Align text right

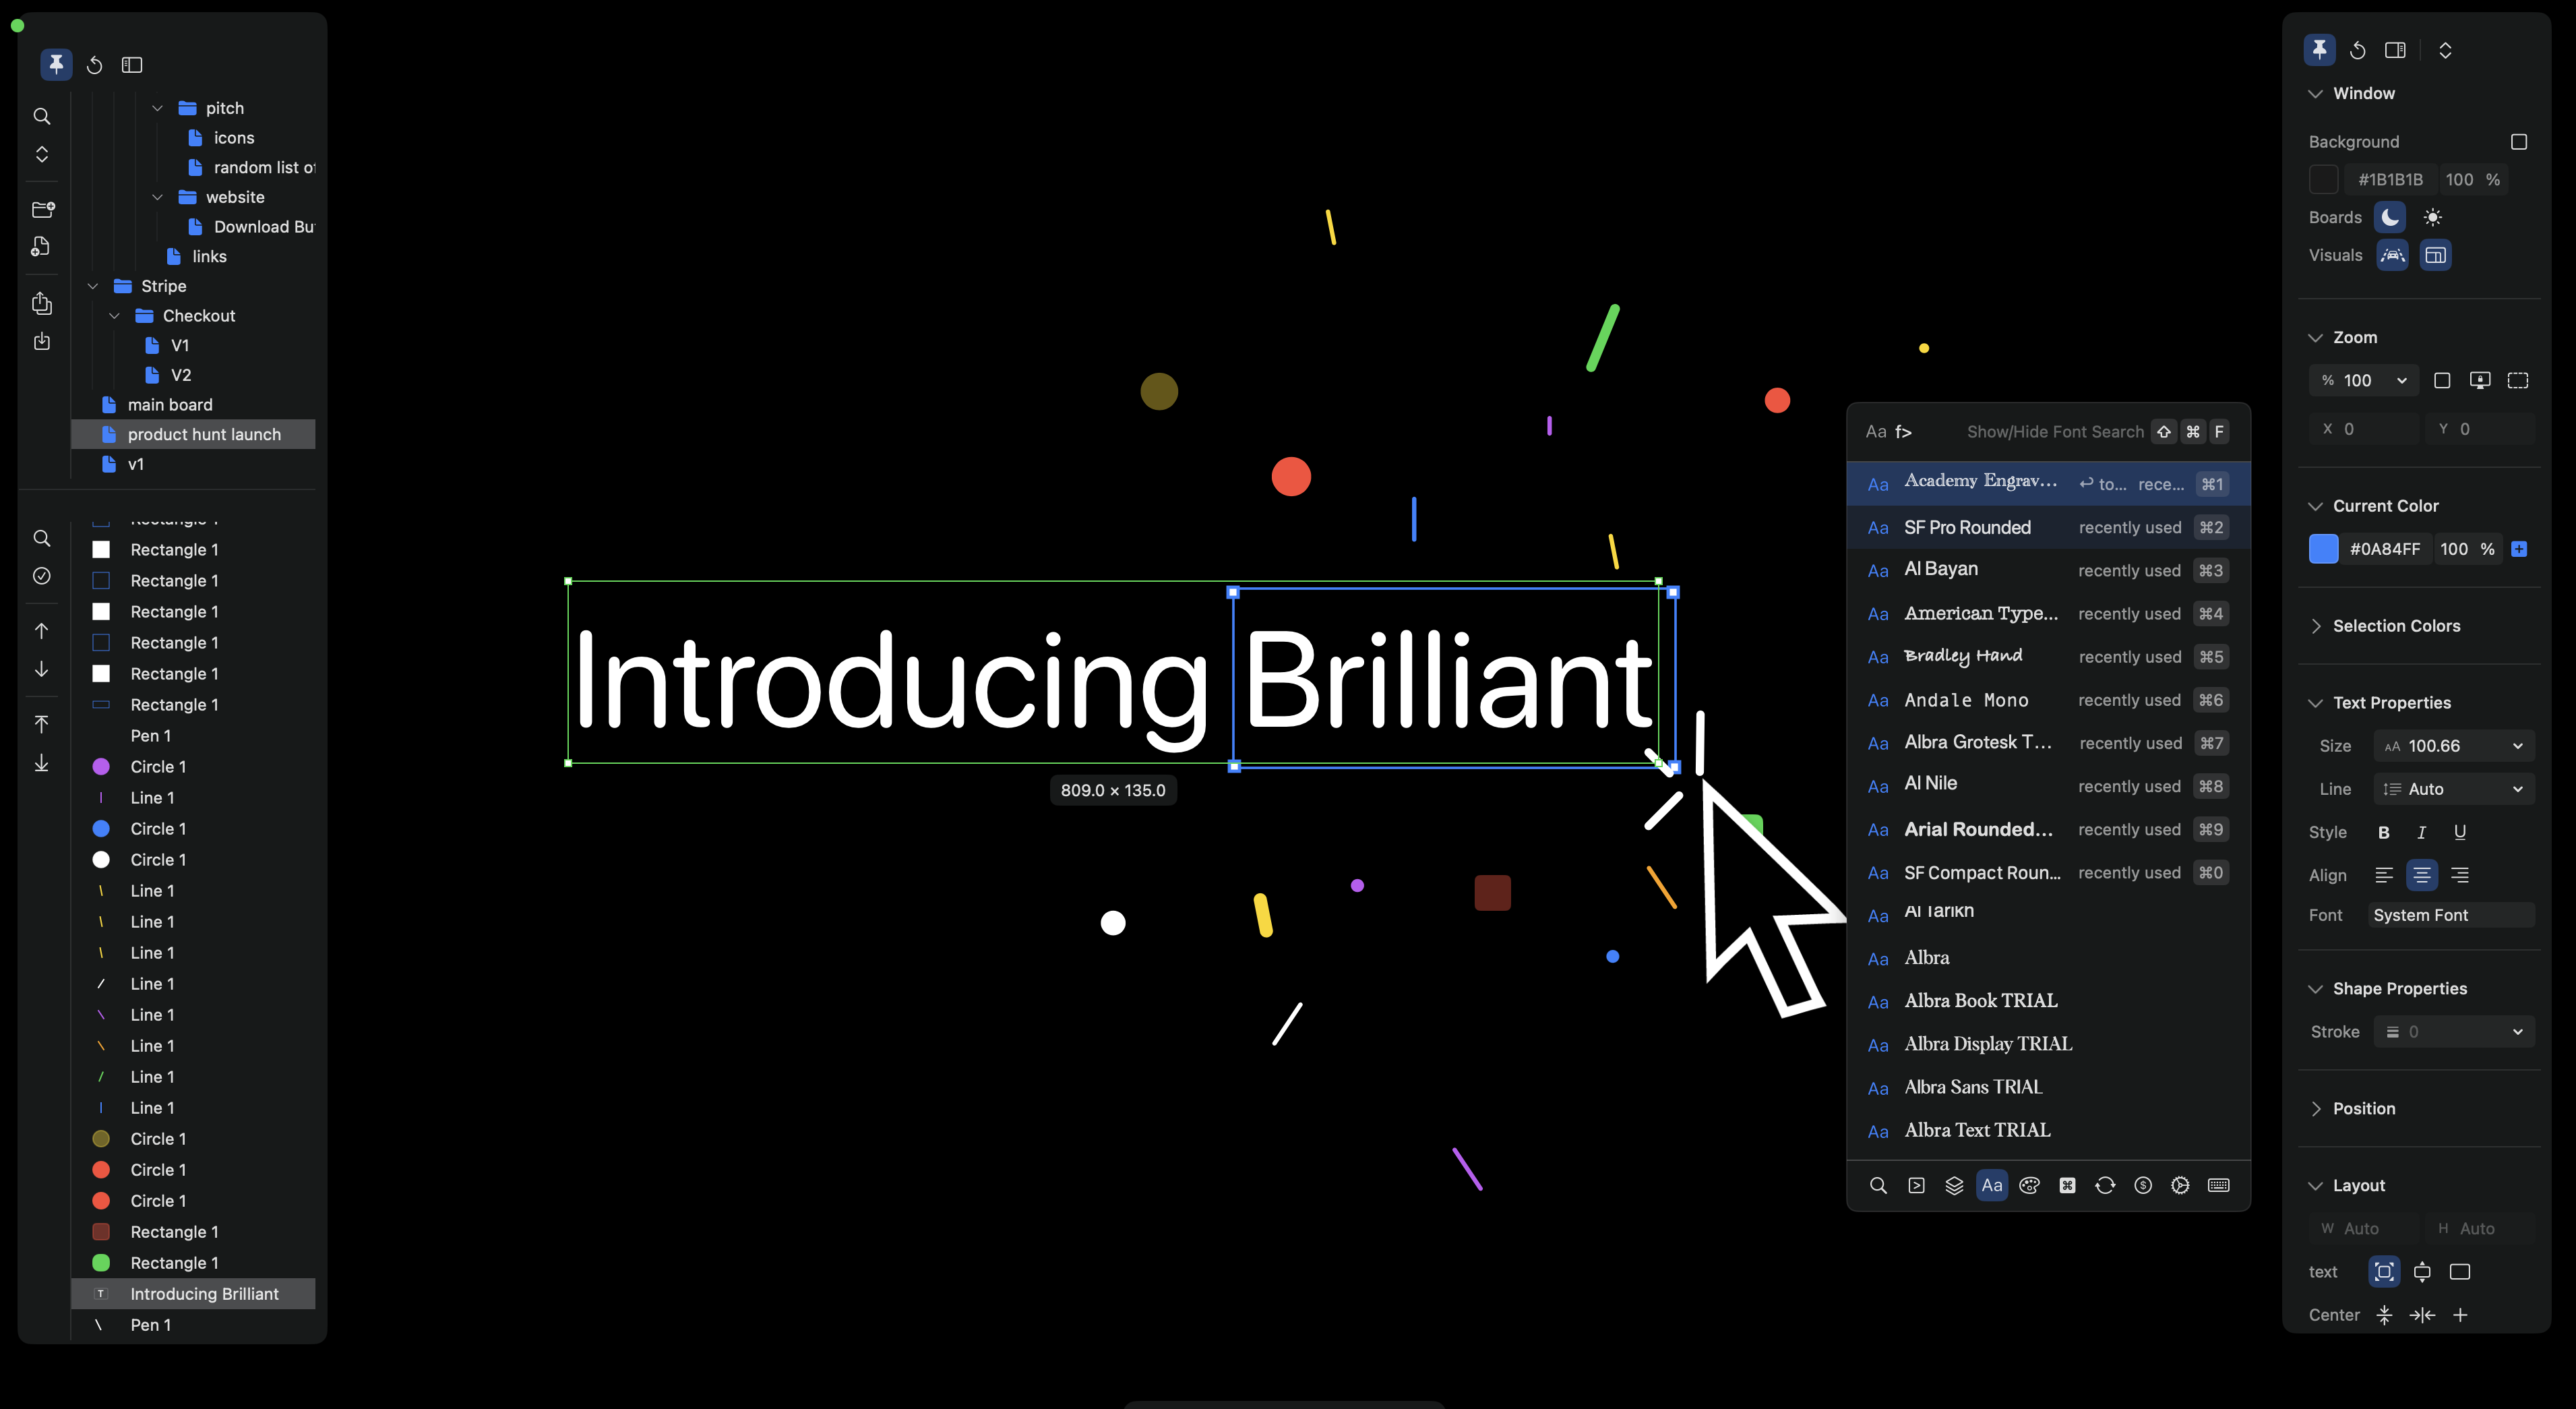2460,875
